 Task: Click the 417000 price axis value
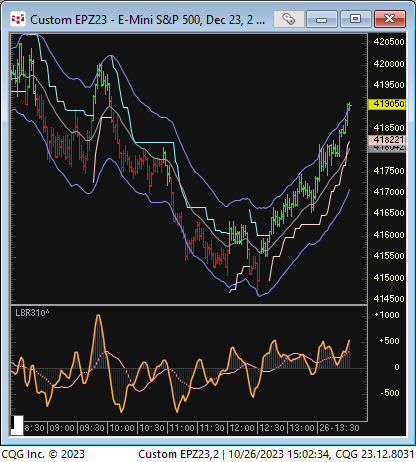(389, 192)
